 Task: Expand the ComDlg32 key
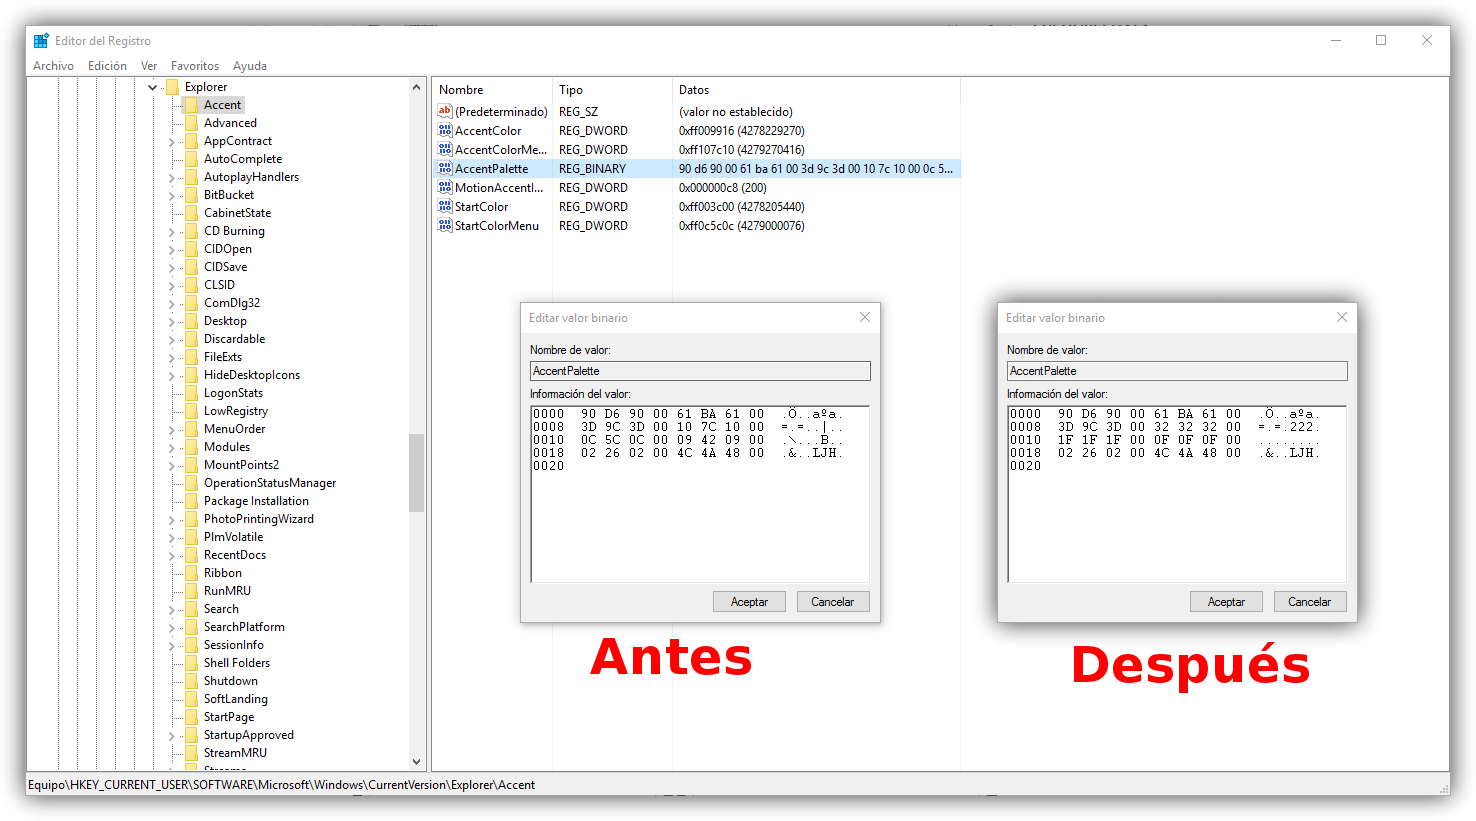click(172, 304)
